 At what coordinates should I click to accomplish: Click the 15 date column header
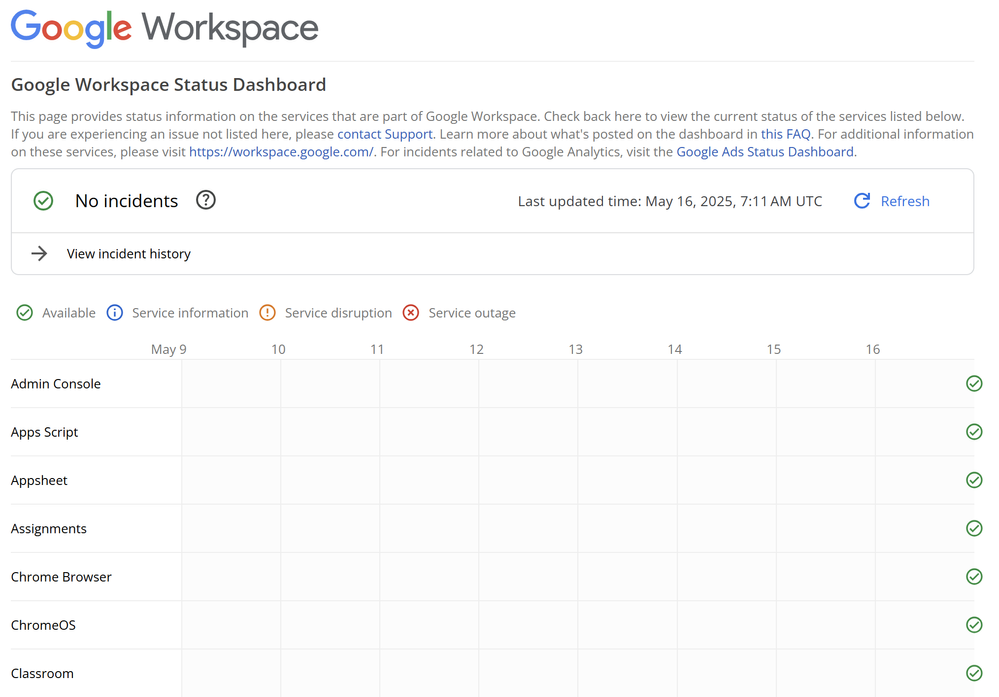coord(773,350)
